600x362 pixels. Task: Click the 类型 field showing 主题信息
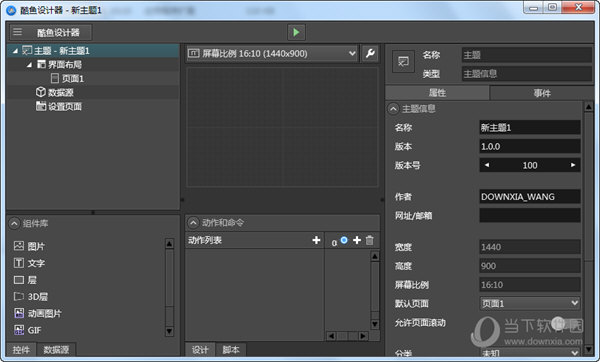pyautogui.click(x=527, y=73)
